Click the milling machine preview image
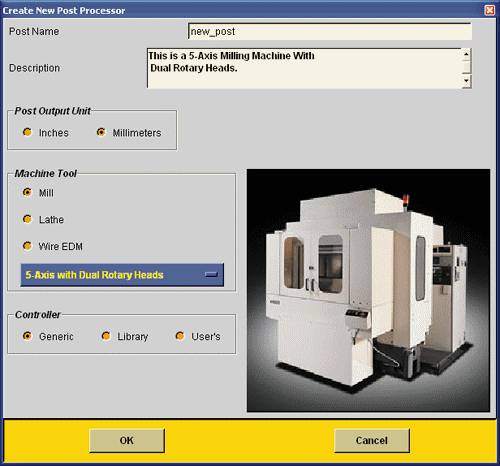Viewport: 500px width, 466px height. [x=368, y=290]
